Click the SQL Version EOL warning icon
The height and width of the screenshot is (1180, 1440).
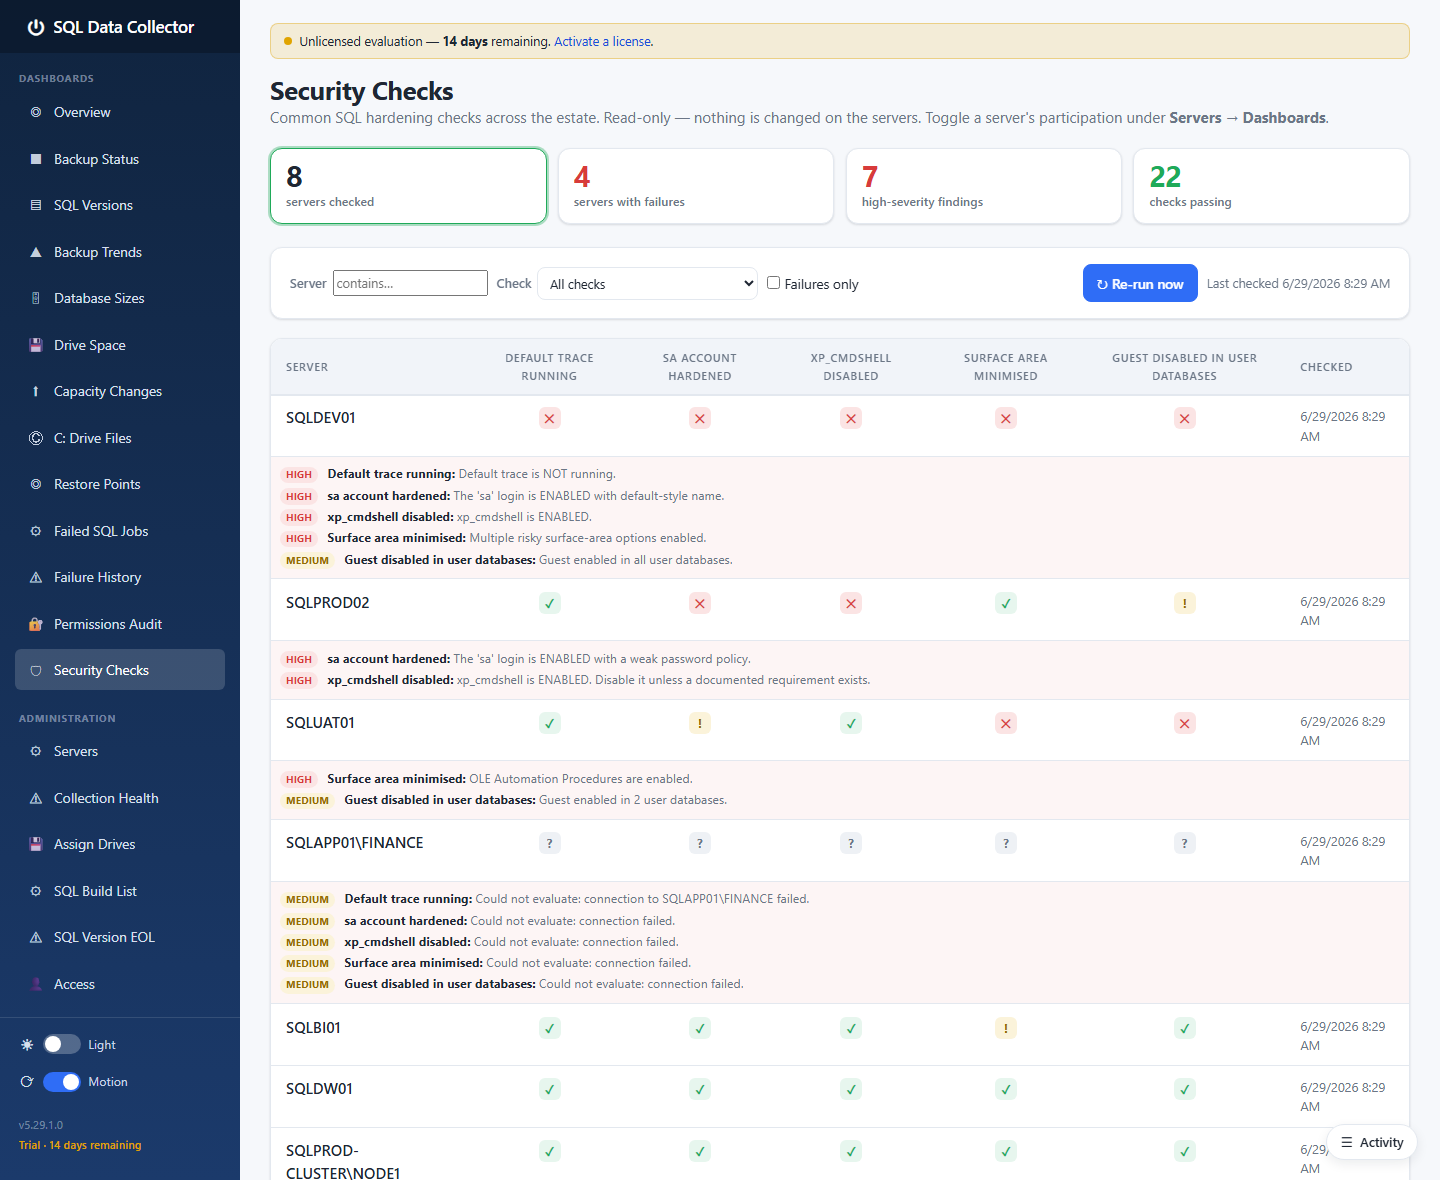[36, 937]
